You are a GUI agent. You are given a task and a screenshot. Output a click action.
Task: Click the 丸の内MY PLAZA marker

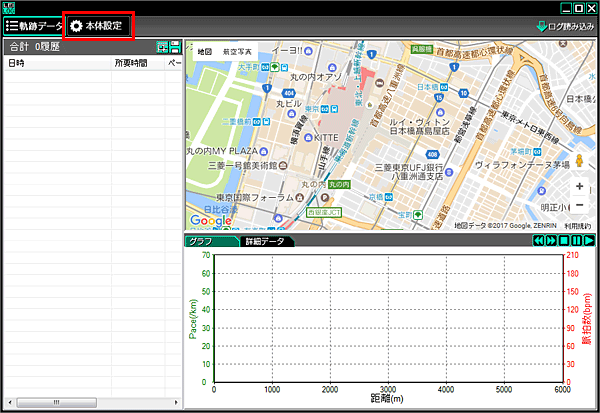point(263,152)
